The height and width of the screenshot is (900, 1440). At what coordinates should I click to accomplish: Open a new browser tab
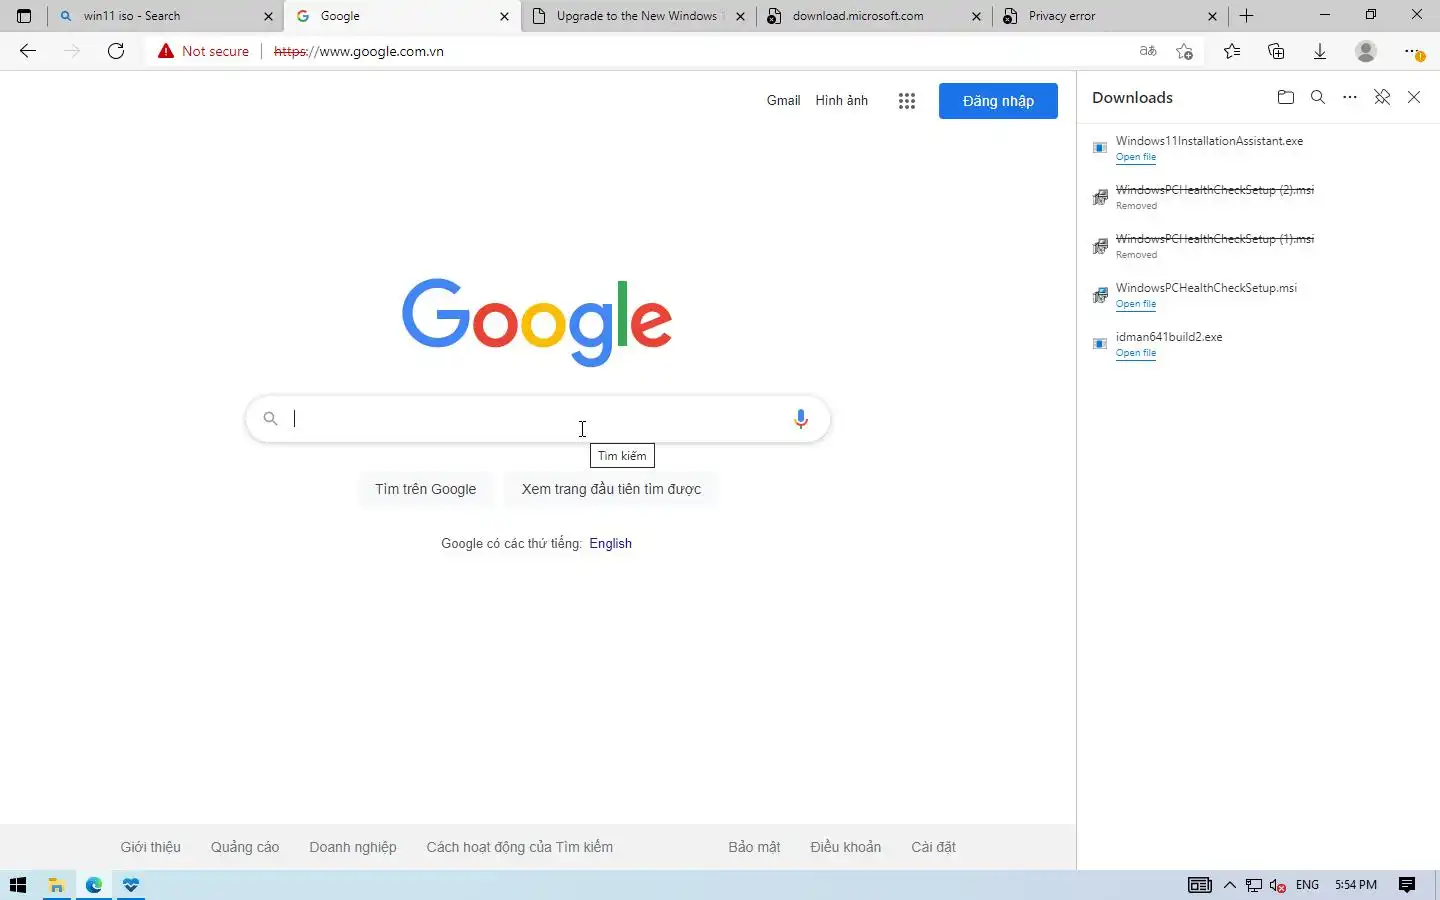pyautogui.click(x=1246, y=16)
